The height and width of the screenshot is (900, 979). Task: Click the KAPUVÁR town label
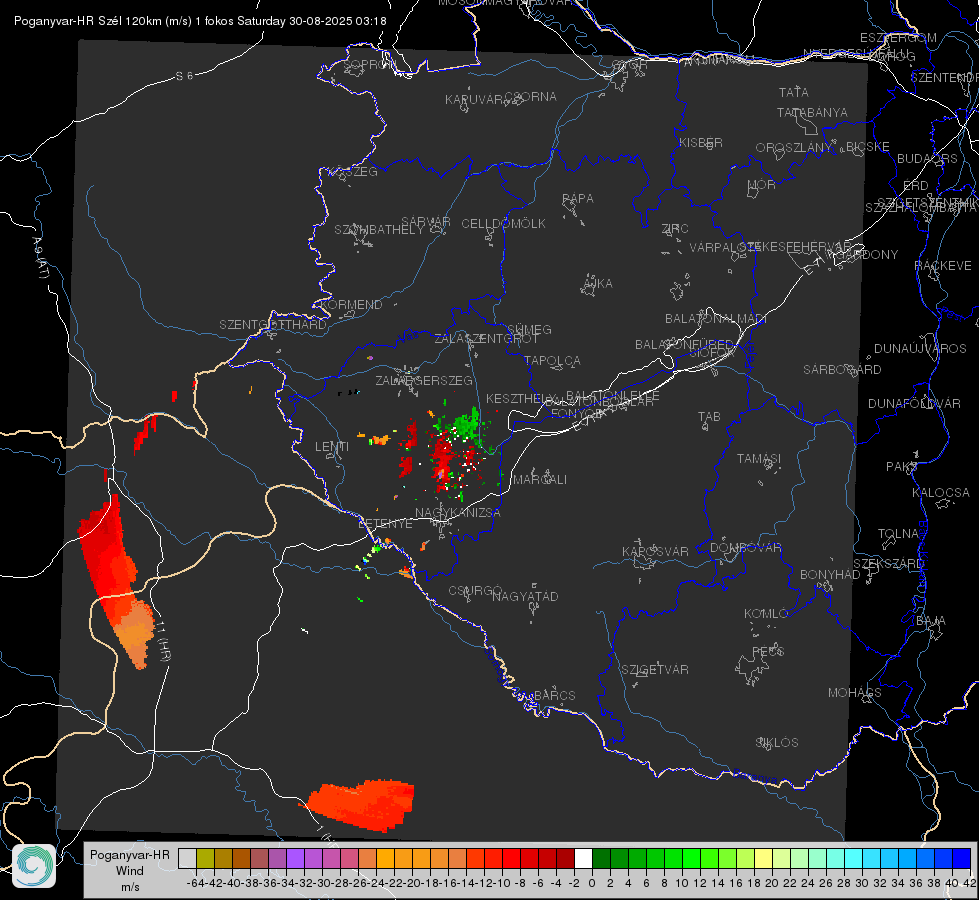tap(475, 99)
